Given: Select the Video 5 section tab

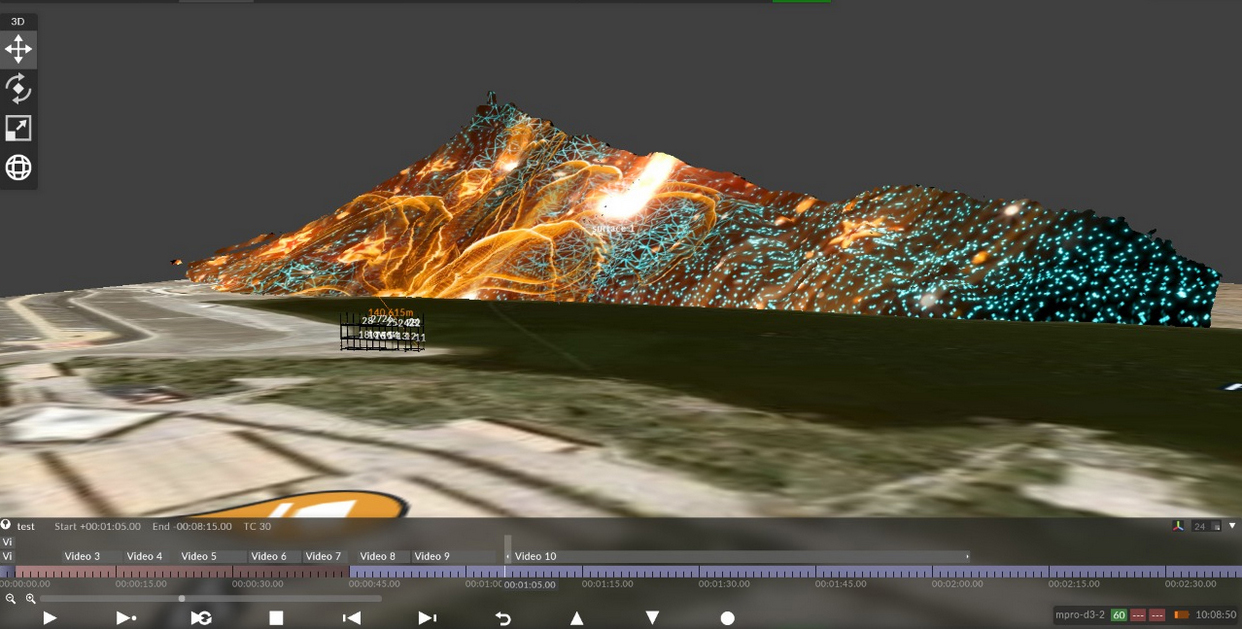Looking at the screenshot, I should pos(199,556).
